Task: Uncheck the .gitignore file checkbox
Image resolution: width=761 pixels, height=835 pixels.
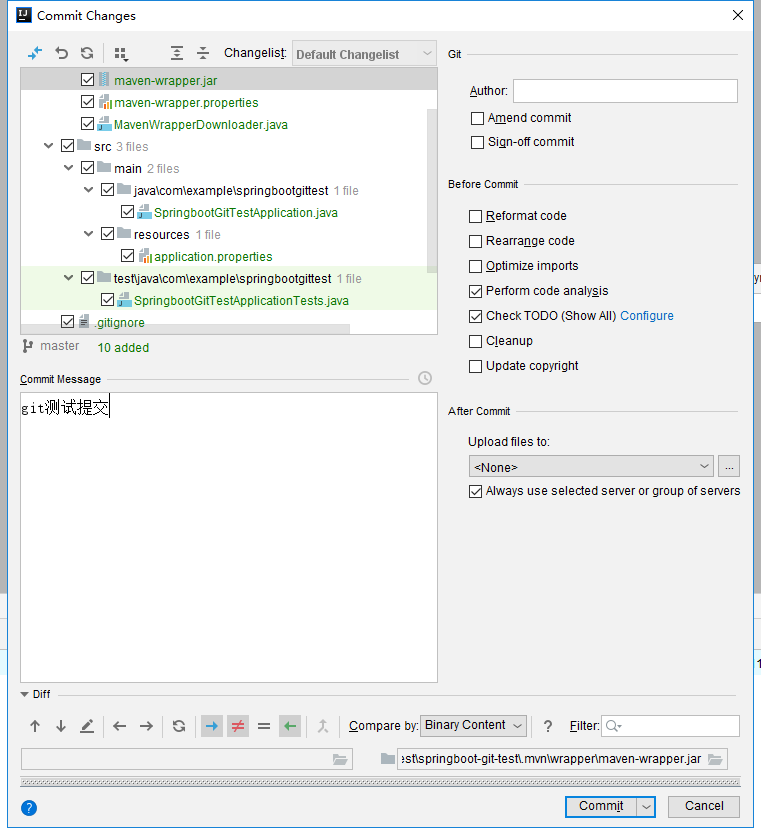Action: click(x=67, y=322)
